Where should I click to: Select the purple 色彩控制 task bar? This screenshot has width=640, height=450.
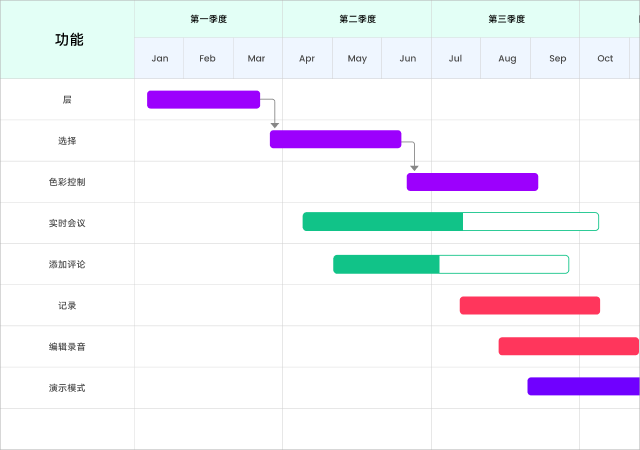coord(472,182)
